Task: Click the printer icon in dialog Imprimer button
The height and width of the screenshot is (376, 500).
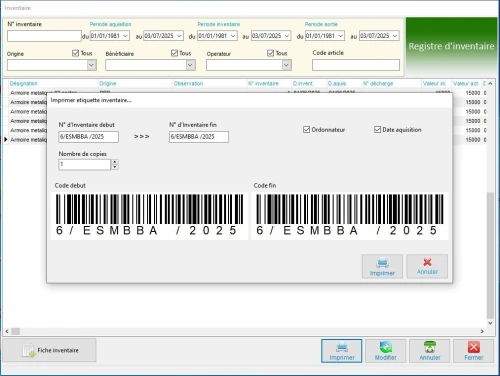Action: tap(382, 263)
